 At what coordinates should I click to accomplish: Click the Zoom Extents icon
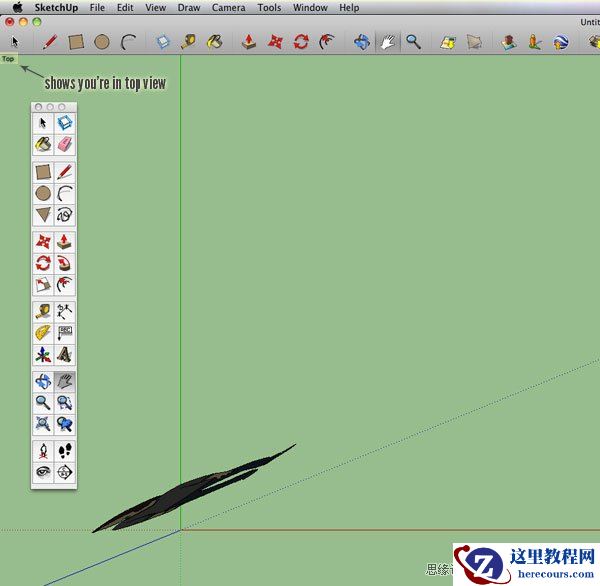[x=43, y=424]
